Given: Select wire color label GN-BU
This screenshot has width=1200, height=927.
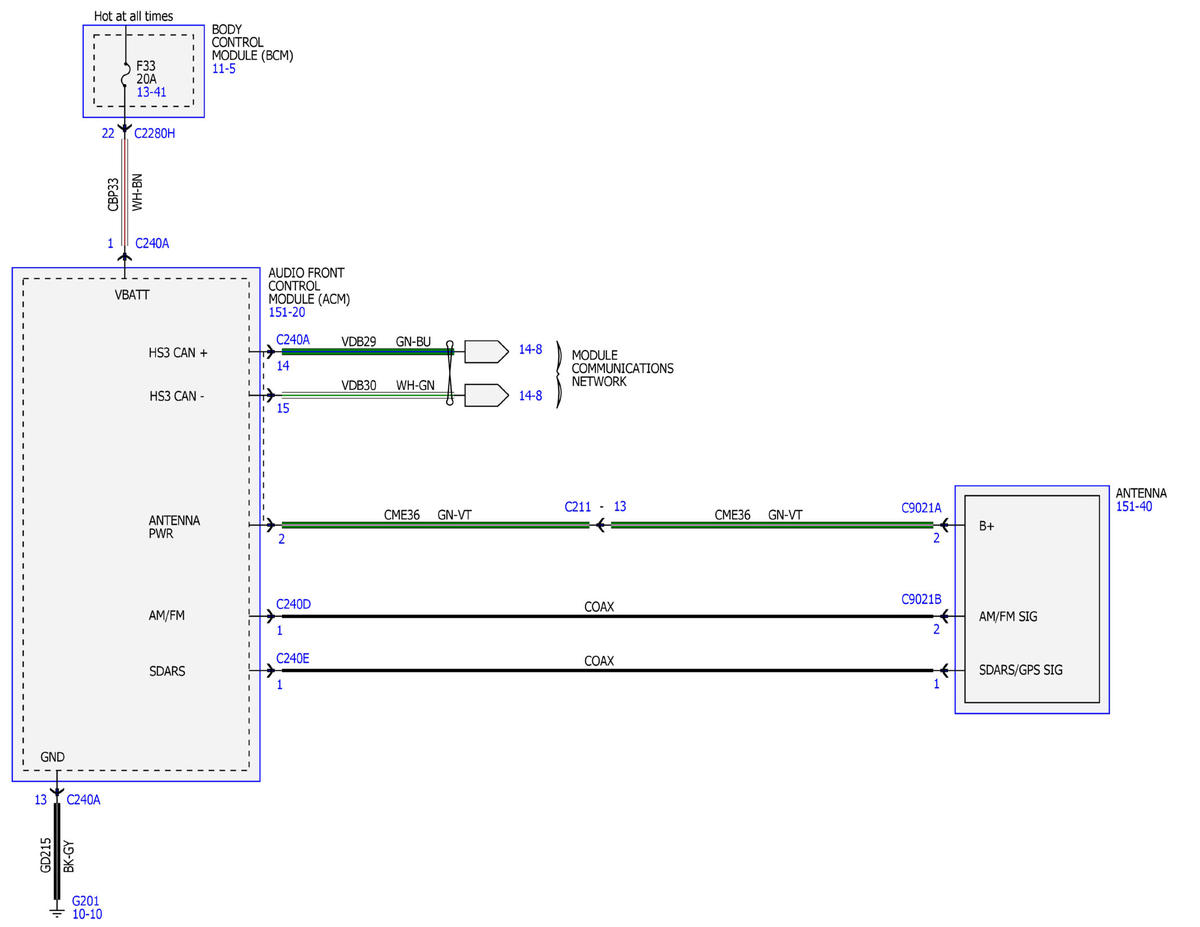Looking at the screenshot, I should (413, 342).
